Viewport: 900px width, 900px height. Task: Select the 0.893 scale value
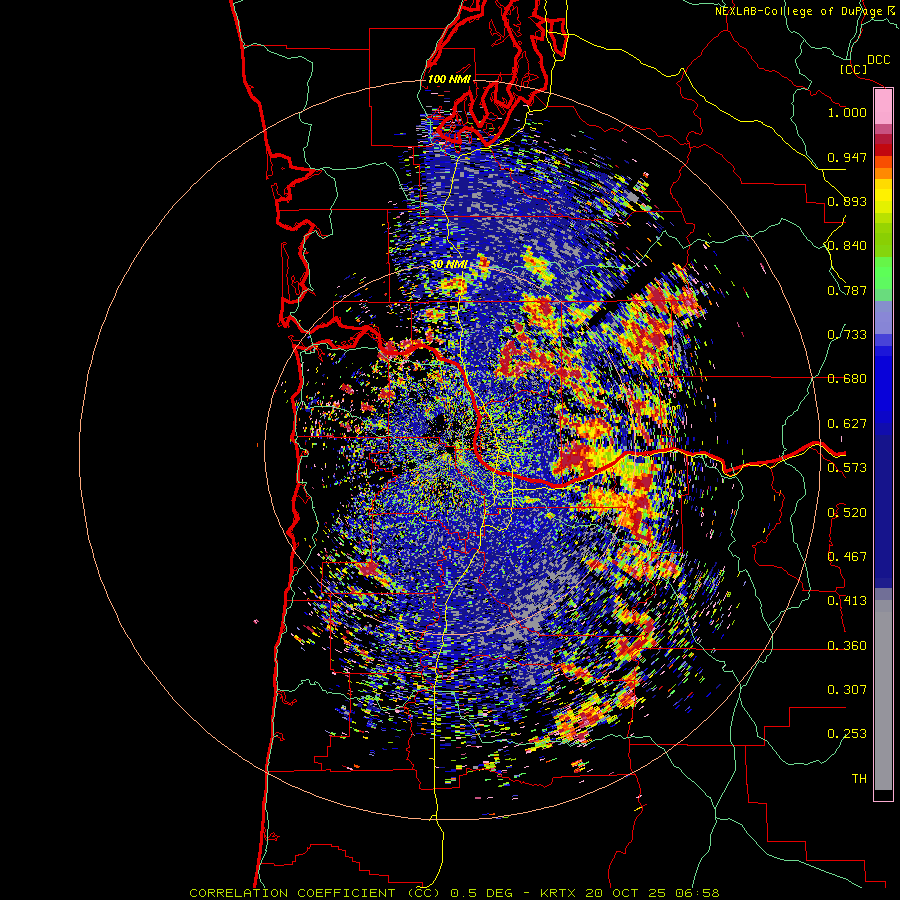847,201
